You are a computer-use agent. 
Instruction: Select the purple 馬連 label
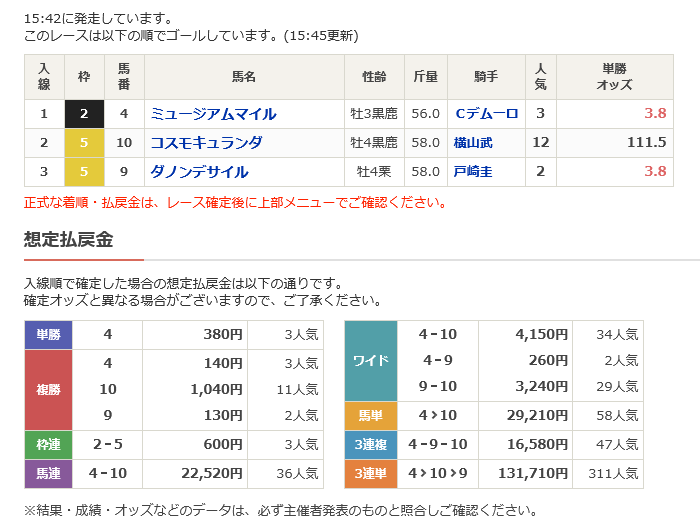pyautogui.click(x=48, y=473)
